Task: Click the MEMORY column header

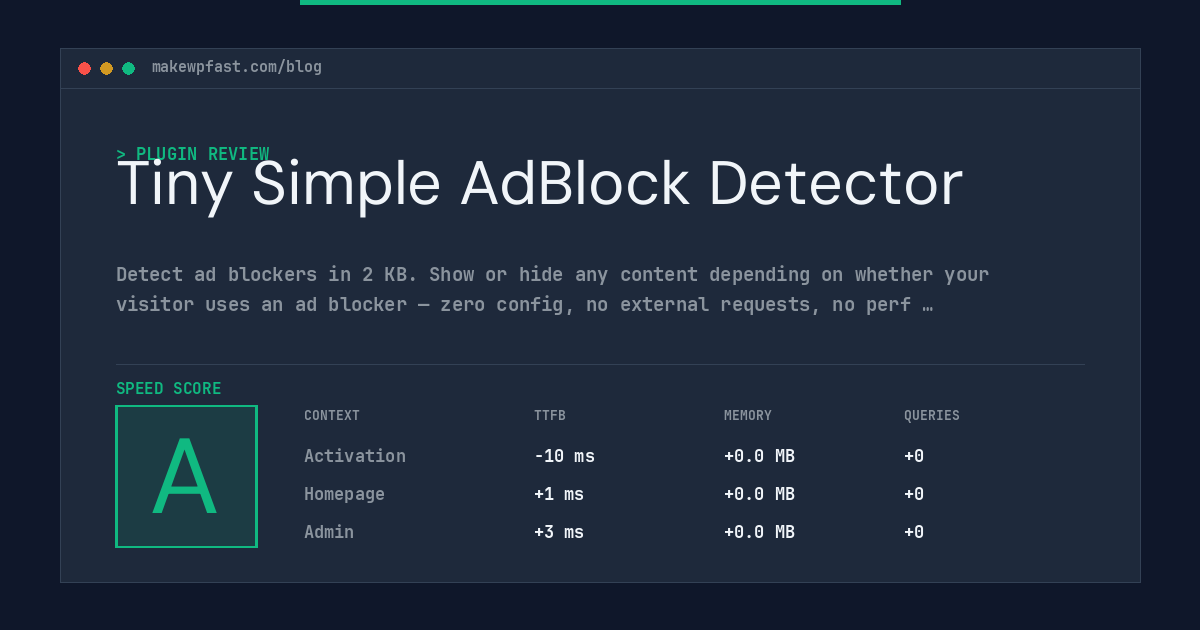Action: 748,416
